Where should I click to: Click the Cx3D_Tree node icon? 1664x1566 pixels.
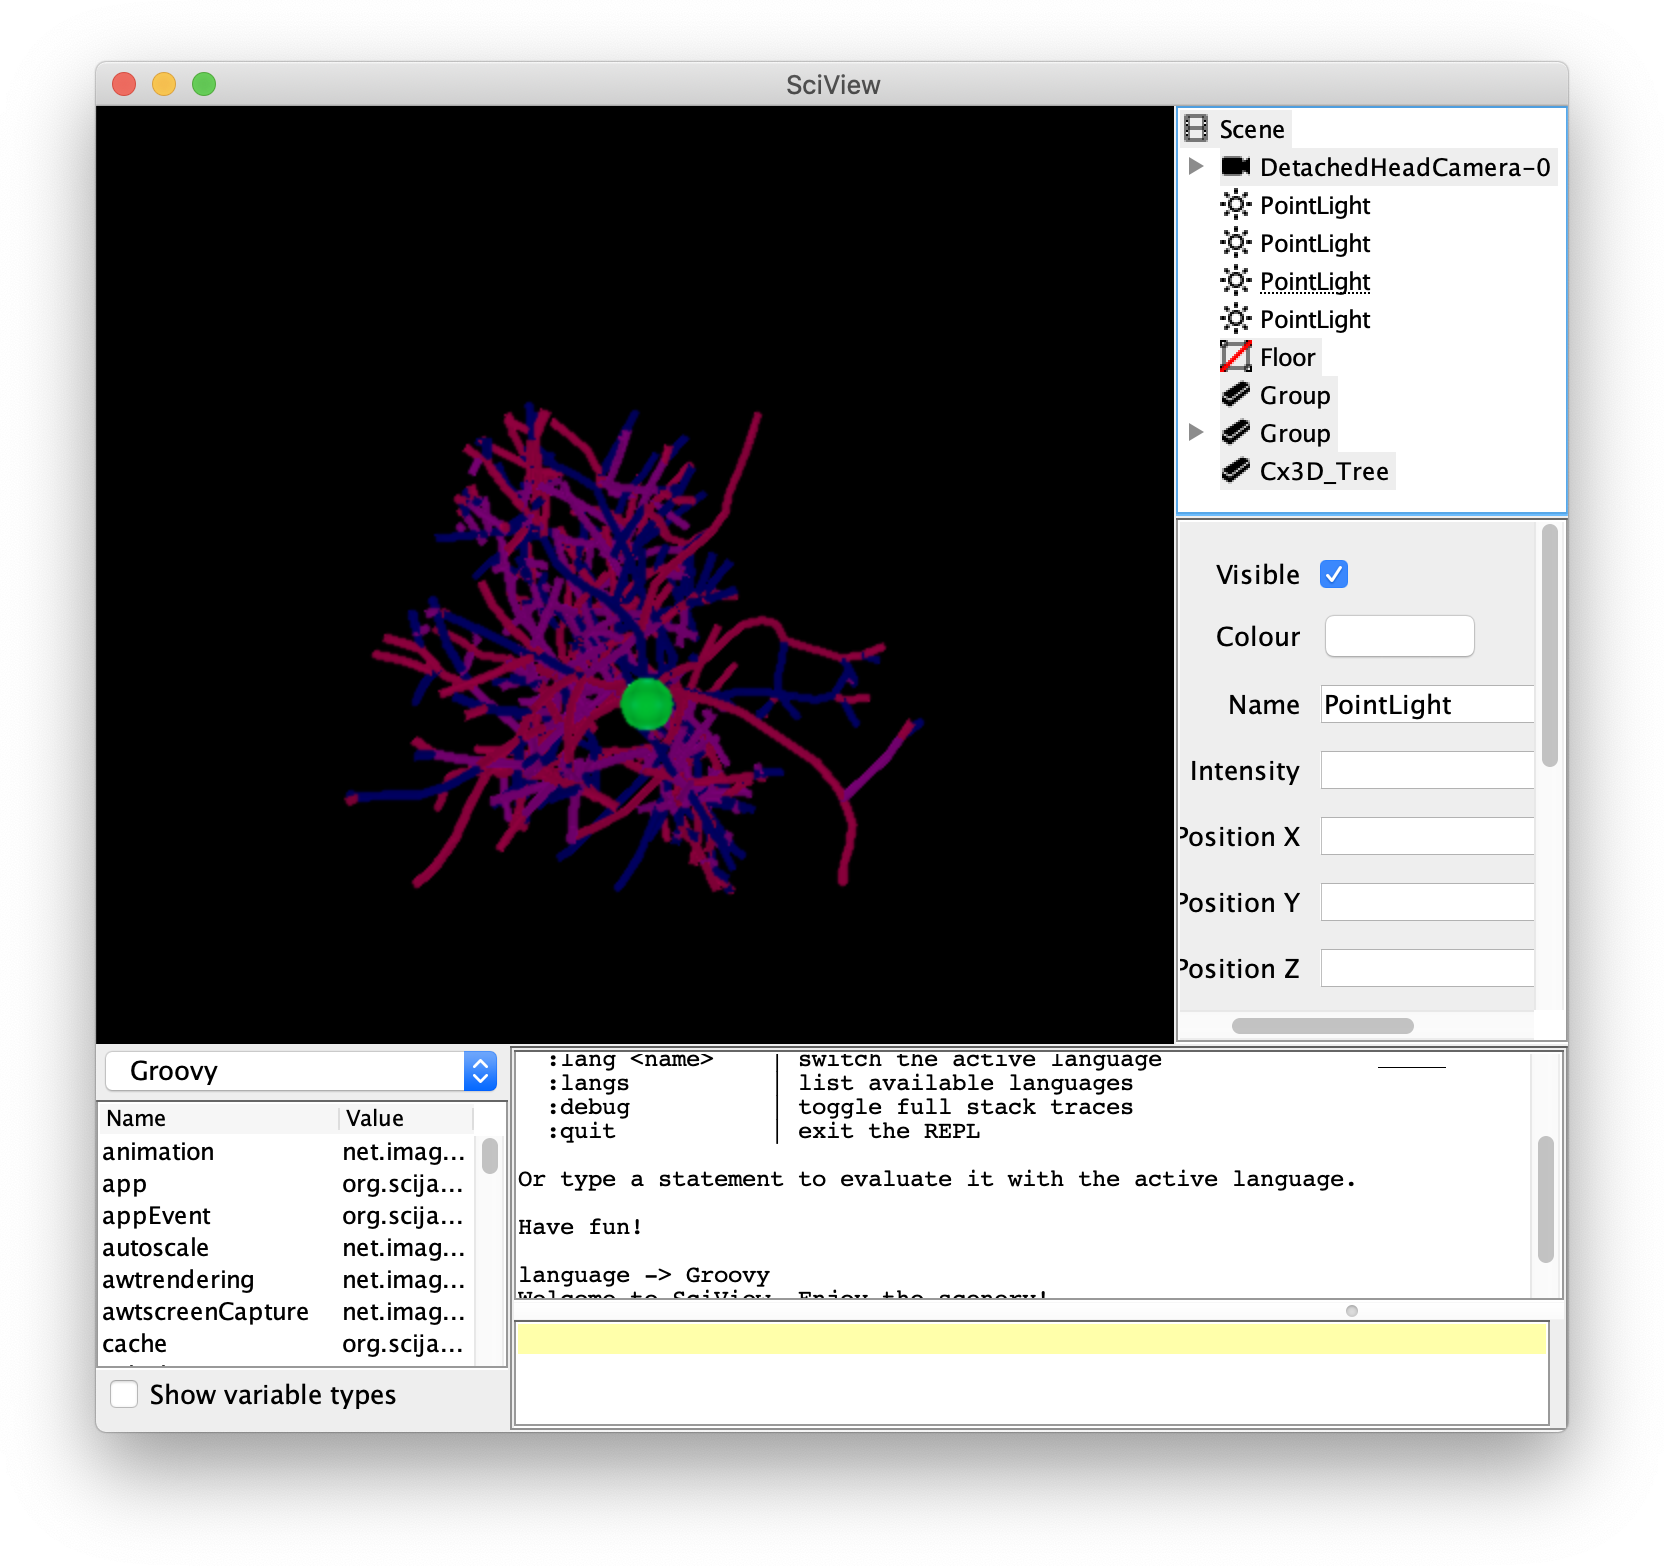1236,470
